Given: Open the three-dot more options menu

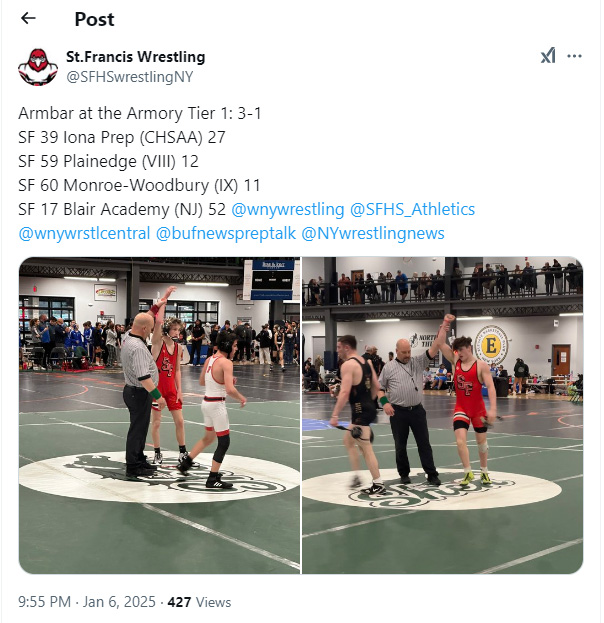Looking at the screenshot, I should [x=574, y=56].
